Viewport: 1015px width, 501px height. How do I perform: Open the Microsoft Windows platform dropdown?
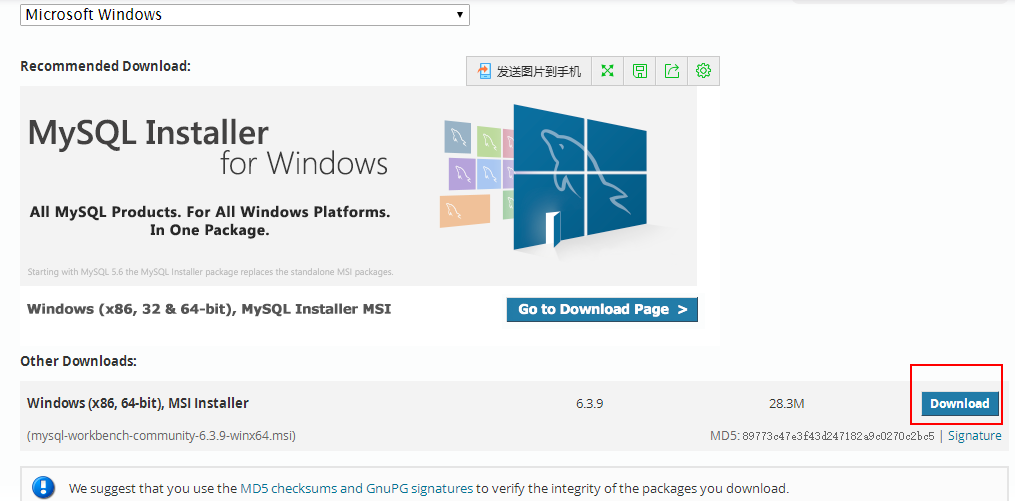click(x=245, y=14)
